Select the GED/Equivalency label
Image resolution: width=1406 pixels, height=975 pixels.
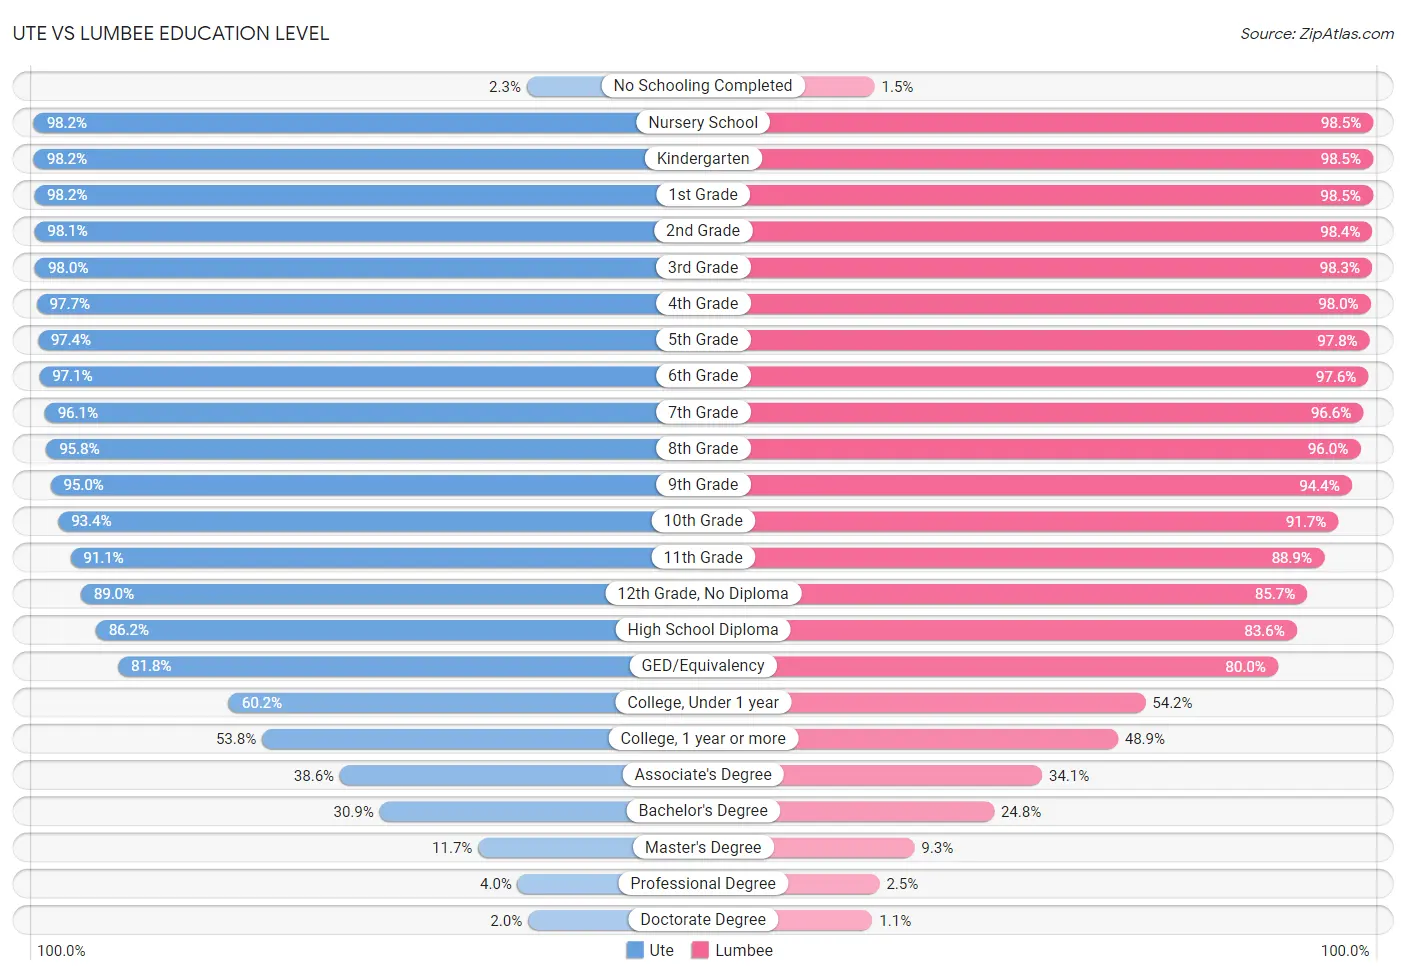coord(703,665)
